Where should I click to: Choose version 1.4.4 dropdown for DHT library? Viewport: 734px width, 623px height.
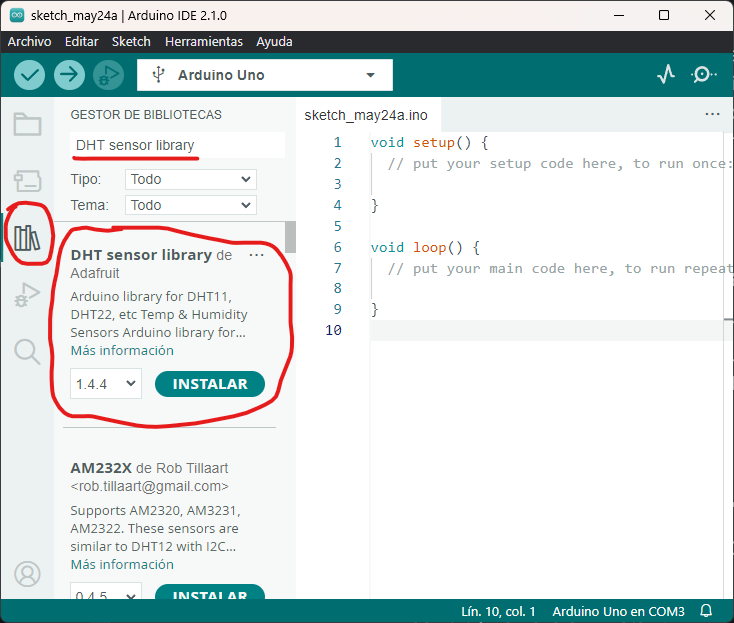[105, 384]
